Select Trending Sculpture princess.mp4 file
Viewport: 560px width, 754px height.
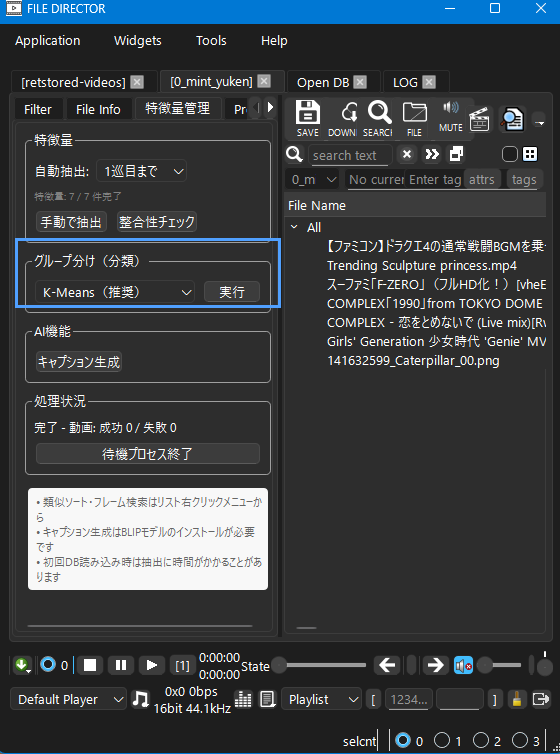point(422,265)
